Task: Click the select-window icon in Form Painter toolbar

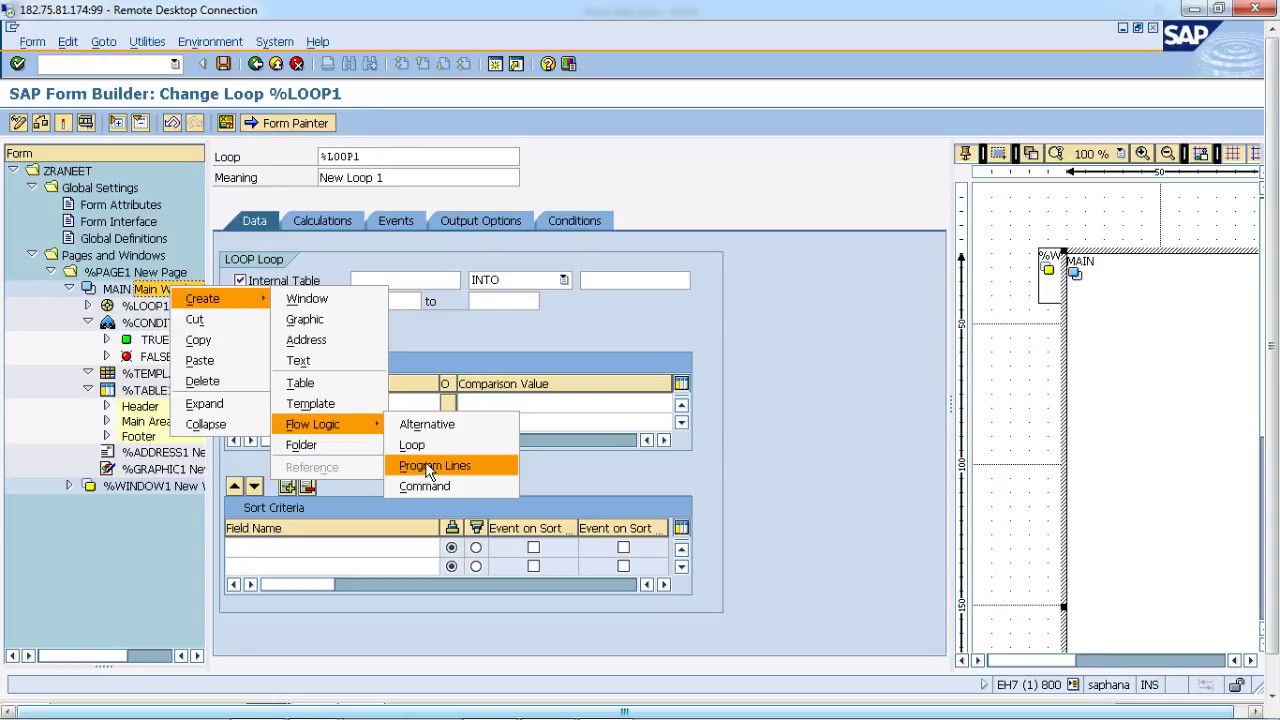Action: 998,154
